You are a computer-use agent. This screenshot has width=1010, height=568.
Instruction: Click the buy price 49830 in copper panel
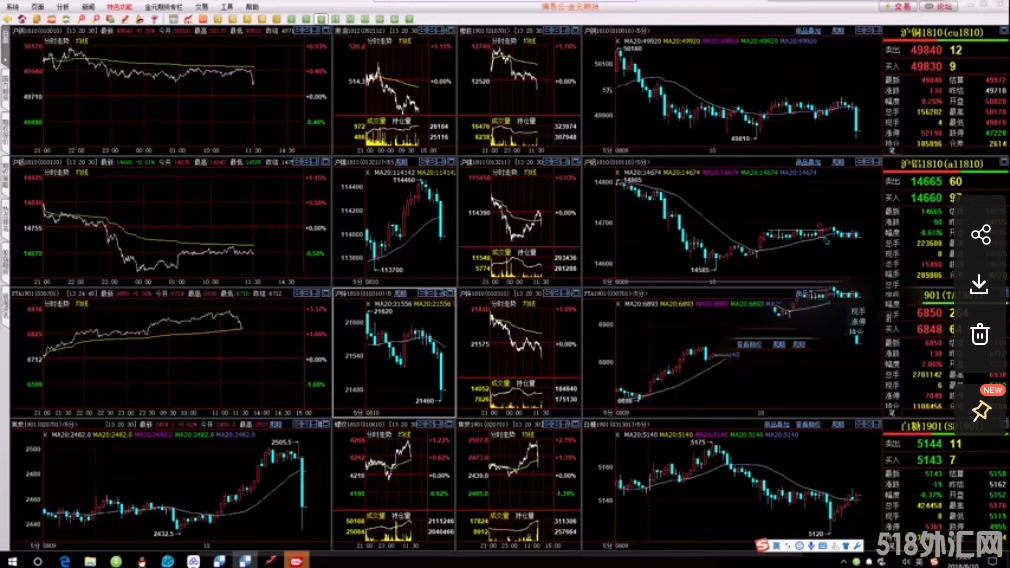coord(926,66)
